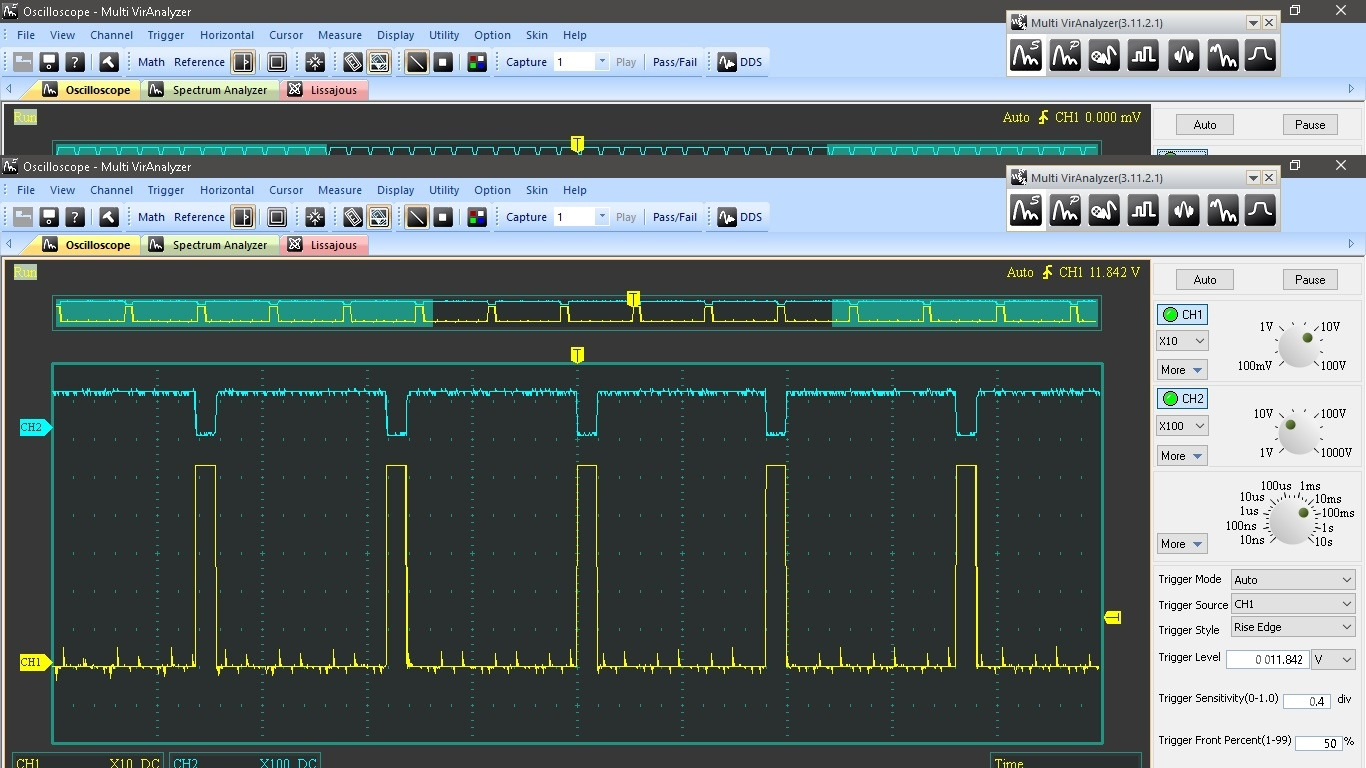Click the burst waveform icon in front VirAnalyzer palette
The width and height of the screenshot is (1366, 768).
coord(1183,210)
